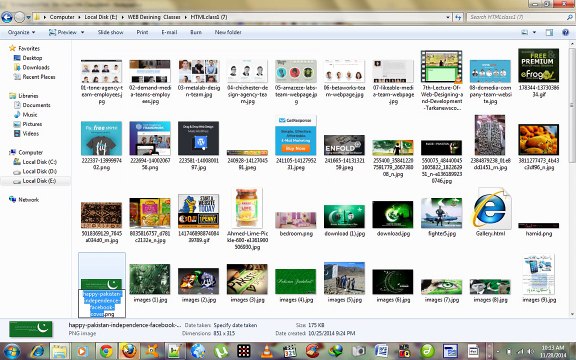576x360 pixels.
Task: Open the views options dropdown arrow
Action: 534,32
